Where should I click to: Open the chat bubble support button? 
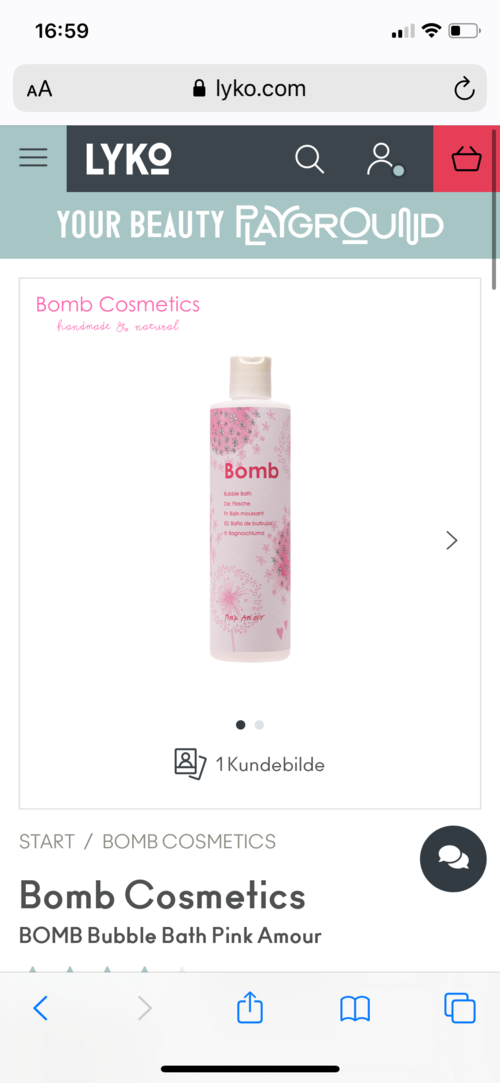[453, 859]
